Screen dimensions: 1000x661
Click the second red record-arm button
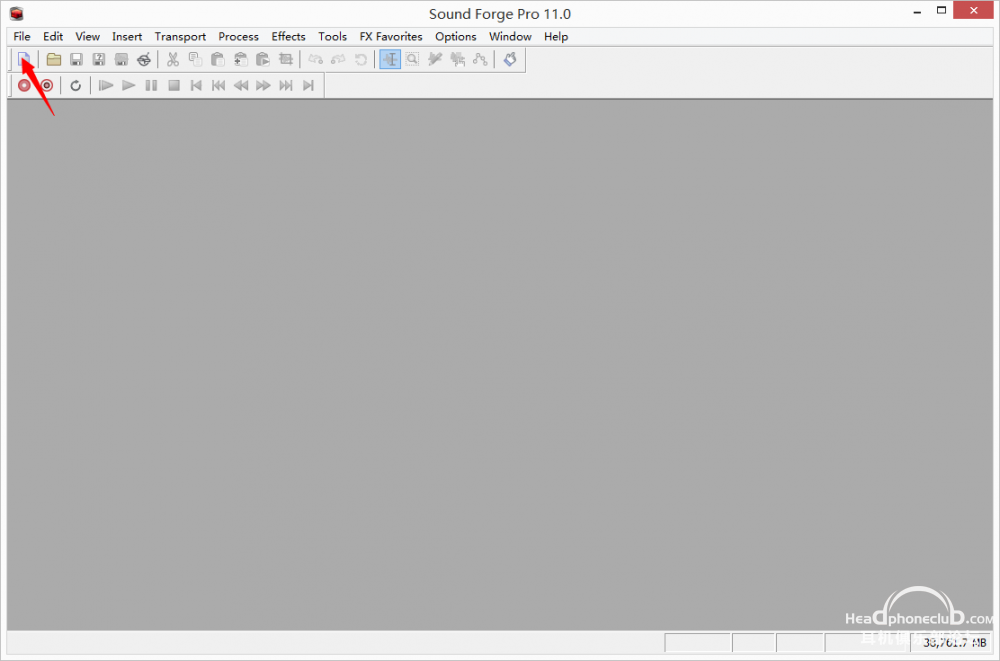click(x=47, y=85)
